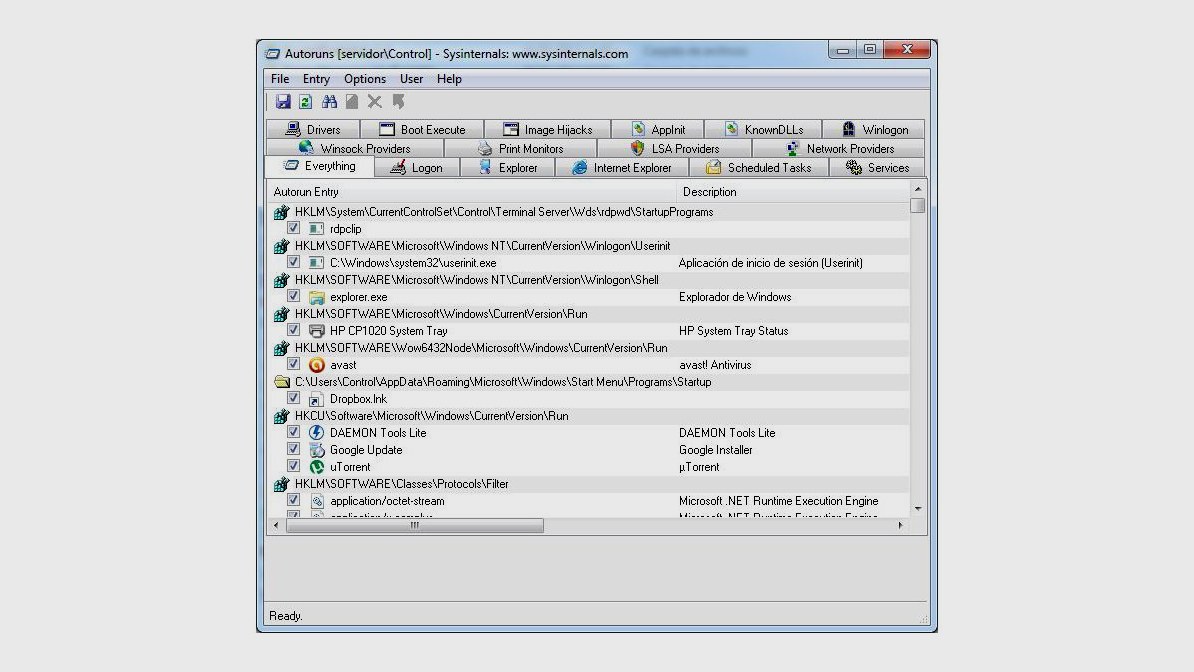Click the horizontal scrollbar right arrow
The image size is (1194, 672).
click(x=901, y=525)
